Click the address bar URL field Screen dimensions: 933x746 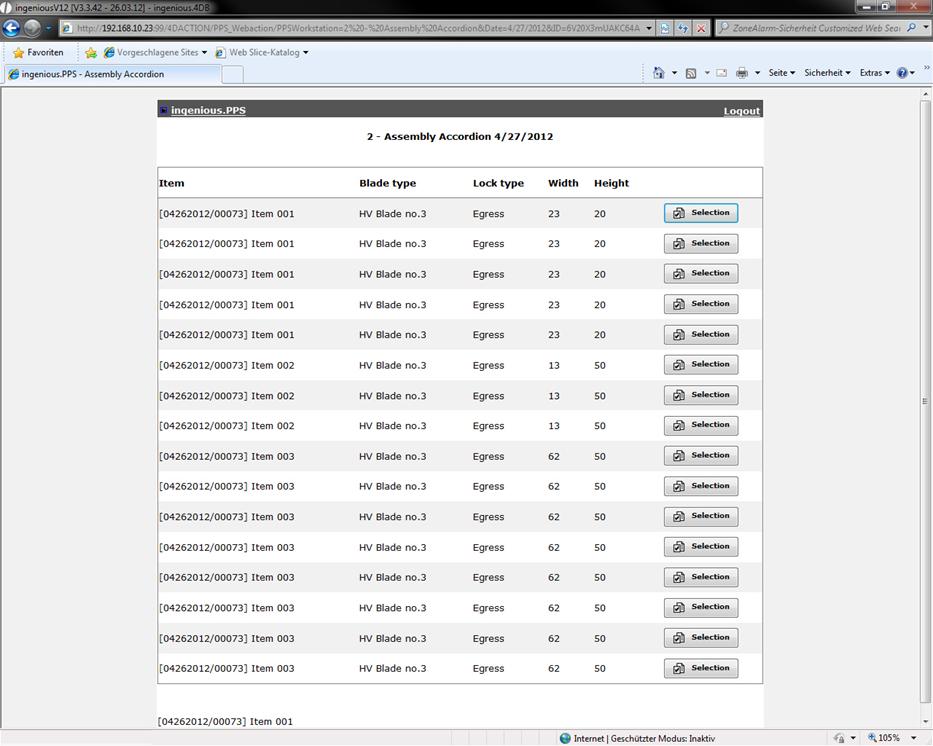coord(360,28)
